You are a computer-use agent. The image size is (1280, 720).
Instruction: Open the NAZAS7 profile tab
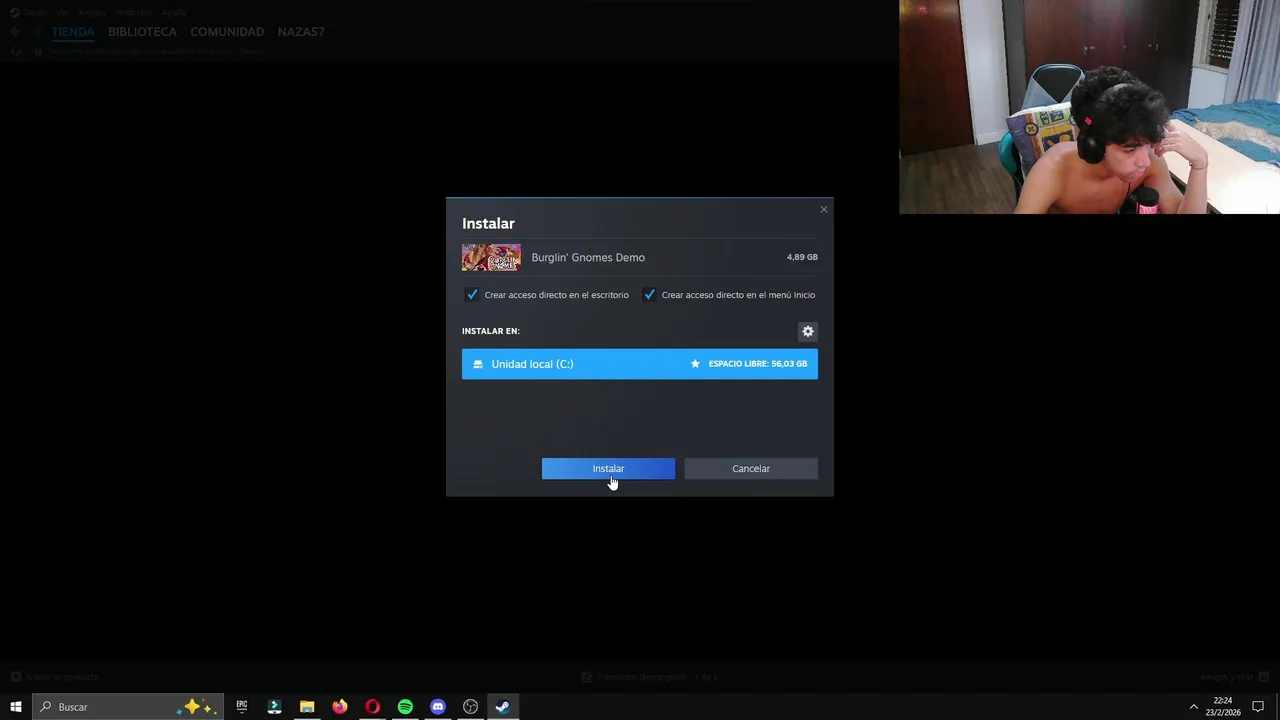pos(301,31)
